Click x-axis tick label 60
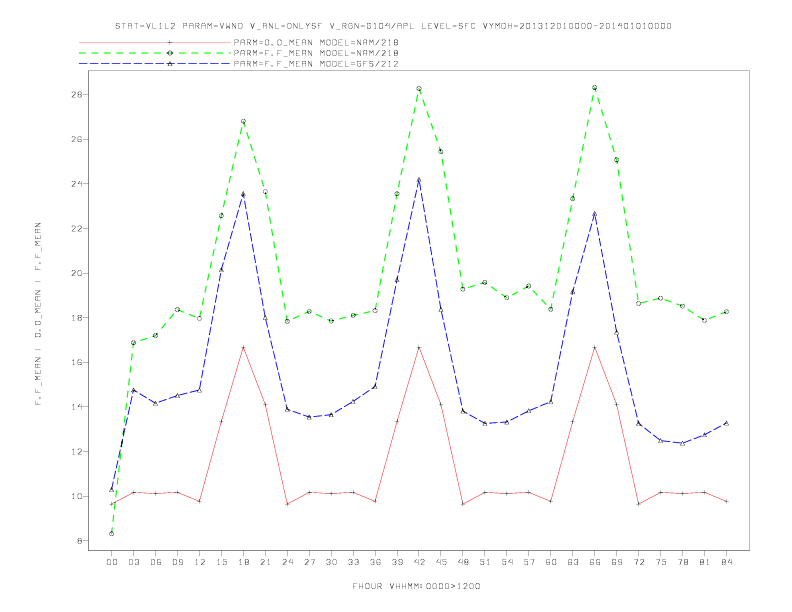This screenshot has height=612, width=792. pyautogui.click(x=551, y=562)
